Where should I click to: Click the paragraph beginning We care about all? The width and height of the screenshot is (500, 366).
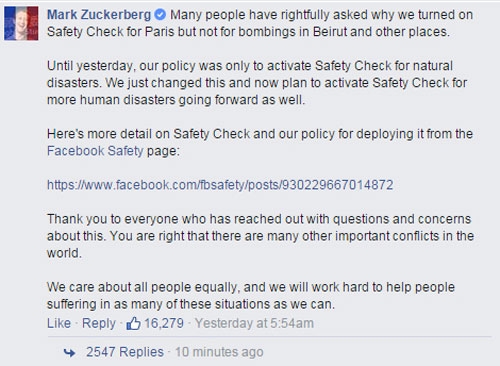coord(251,295)
